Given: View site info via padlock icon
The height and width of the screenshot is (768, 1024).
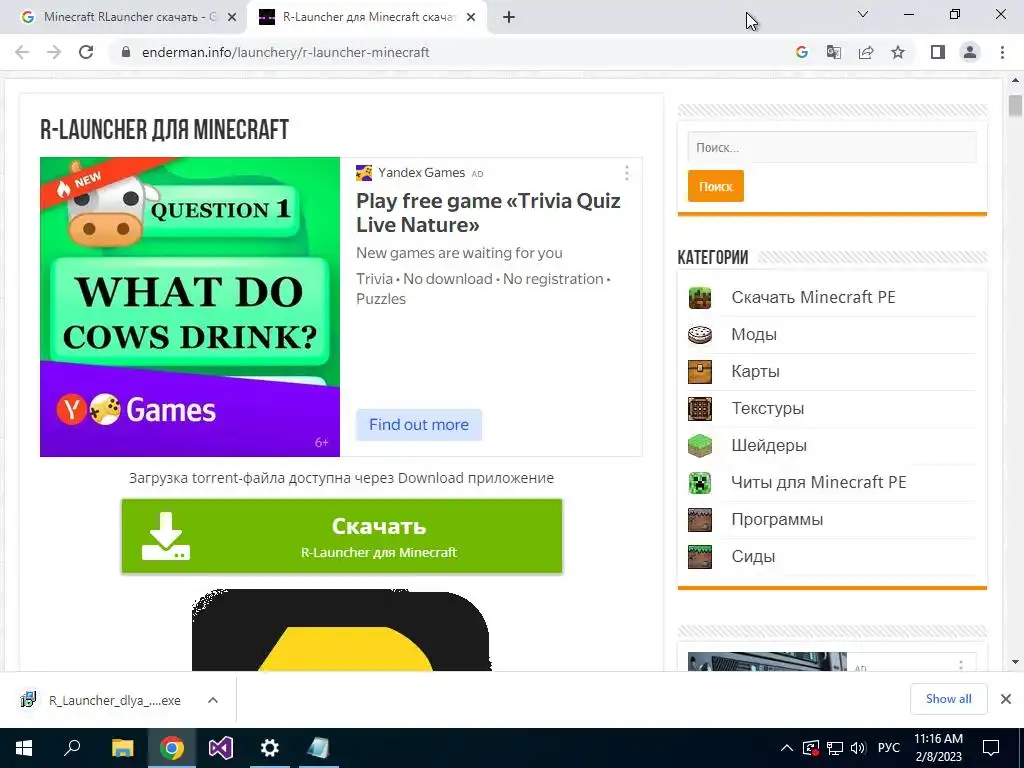Looking at the screenshot, I should [x=126, y=52].
